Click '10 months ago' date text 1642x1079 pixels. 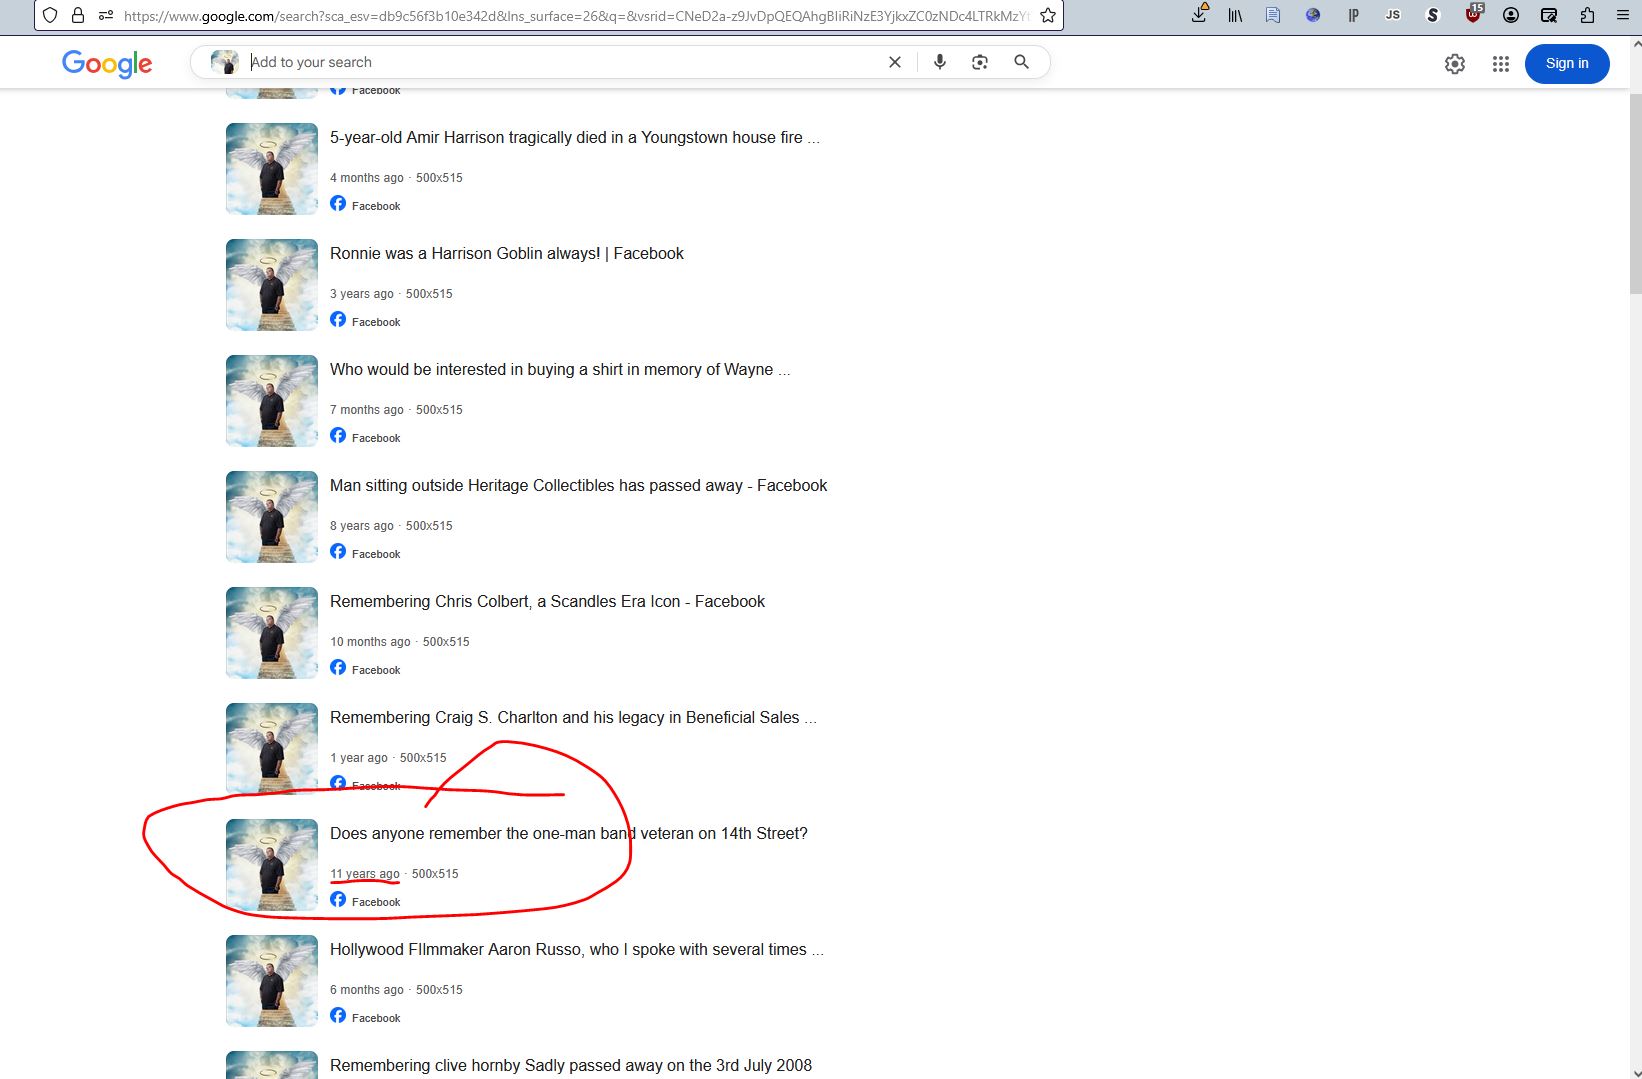[x=370, y=642]
